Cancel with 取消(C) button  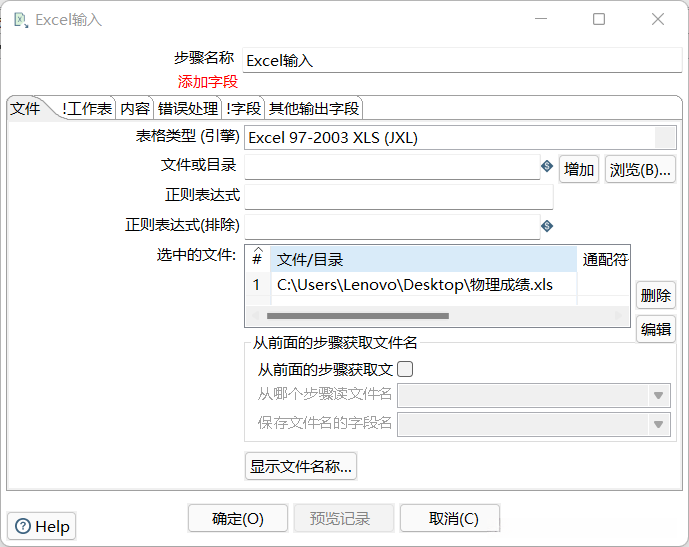pyautogui.click(x=450, y=518)
